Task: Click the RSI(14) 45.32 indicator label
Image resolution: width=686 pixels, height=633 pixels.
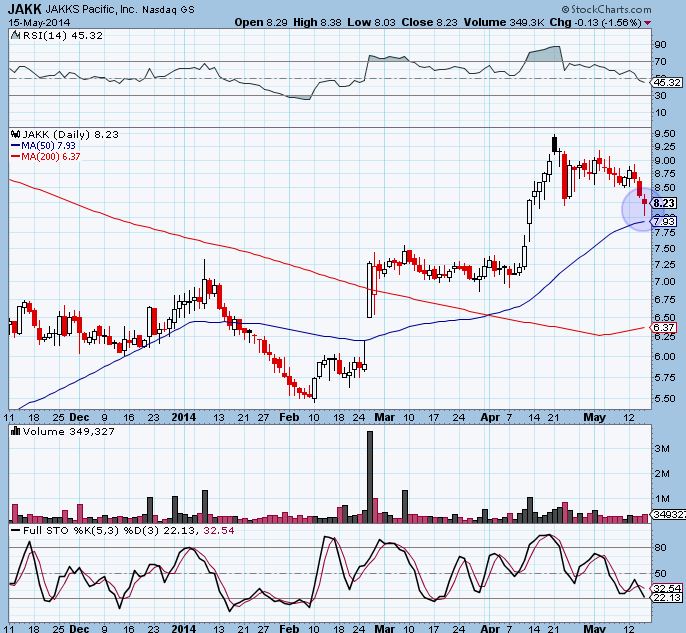Action: click(x=63, y=35)
